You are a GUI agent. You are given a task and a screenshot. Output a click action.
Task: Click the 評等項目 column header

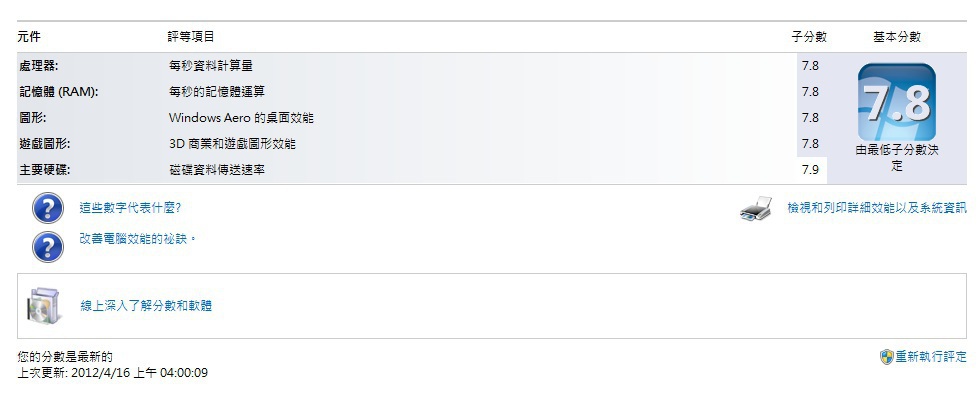(190, 37)
